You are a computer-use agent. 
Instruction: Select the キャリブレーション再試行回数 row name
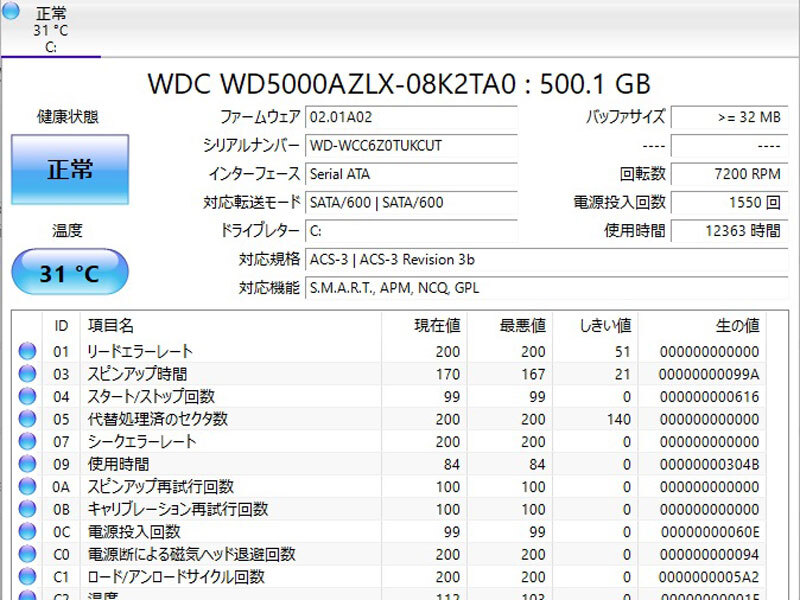(178, 509)
